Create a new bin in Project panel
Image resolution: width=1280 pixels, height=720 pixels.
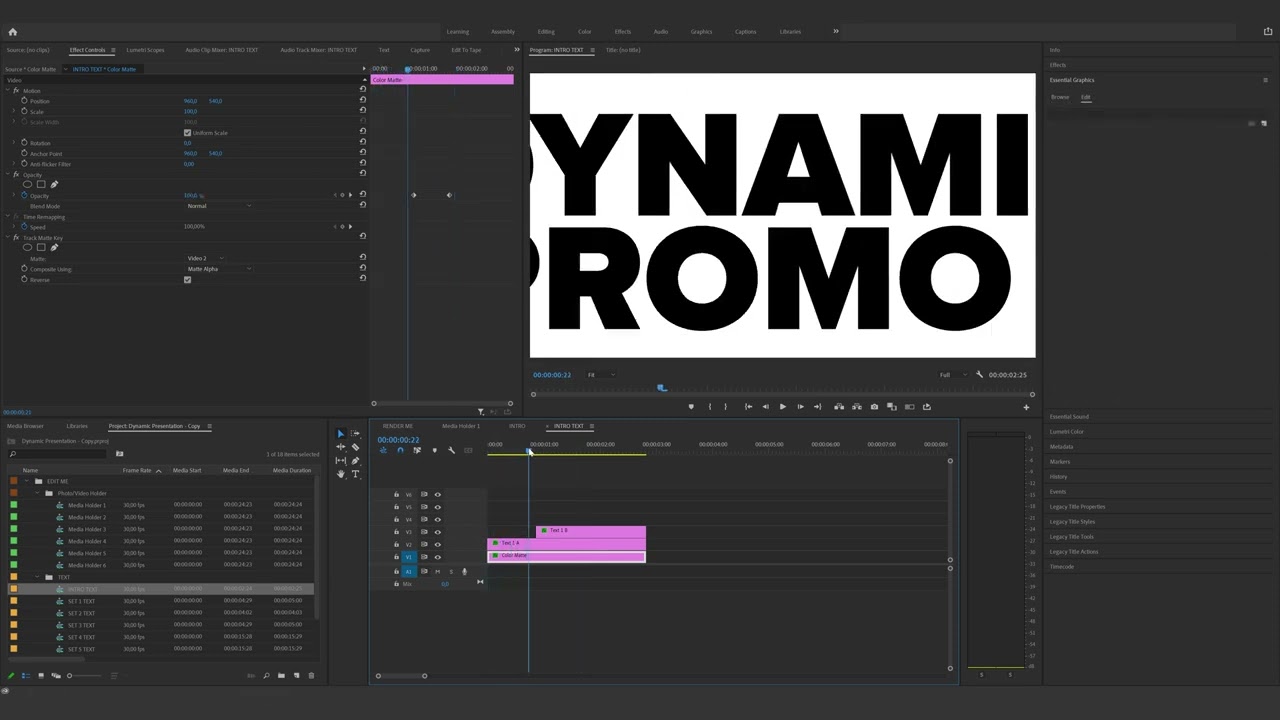281,676
